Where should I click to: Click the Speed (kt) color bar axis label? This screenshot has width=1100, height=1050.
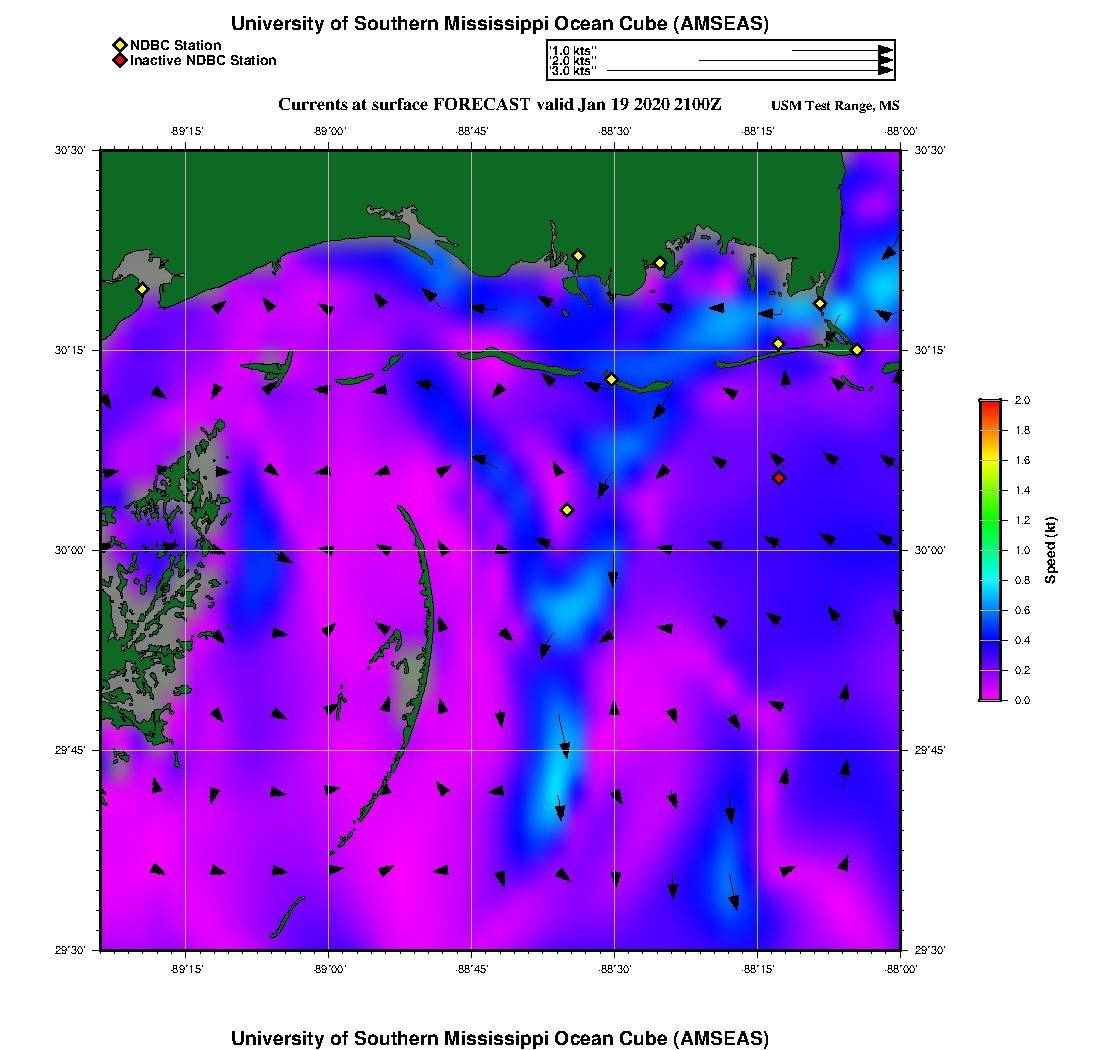(x=1051, y=550)
